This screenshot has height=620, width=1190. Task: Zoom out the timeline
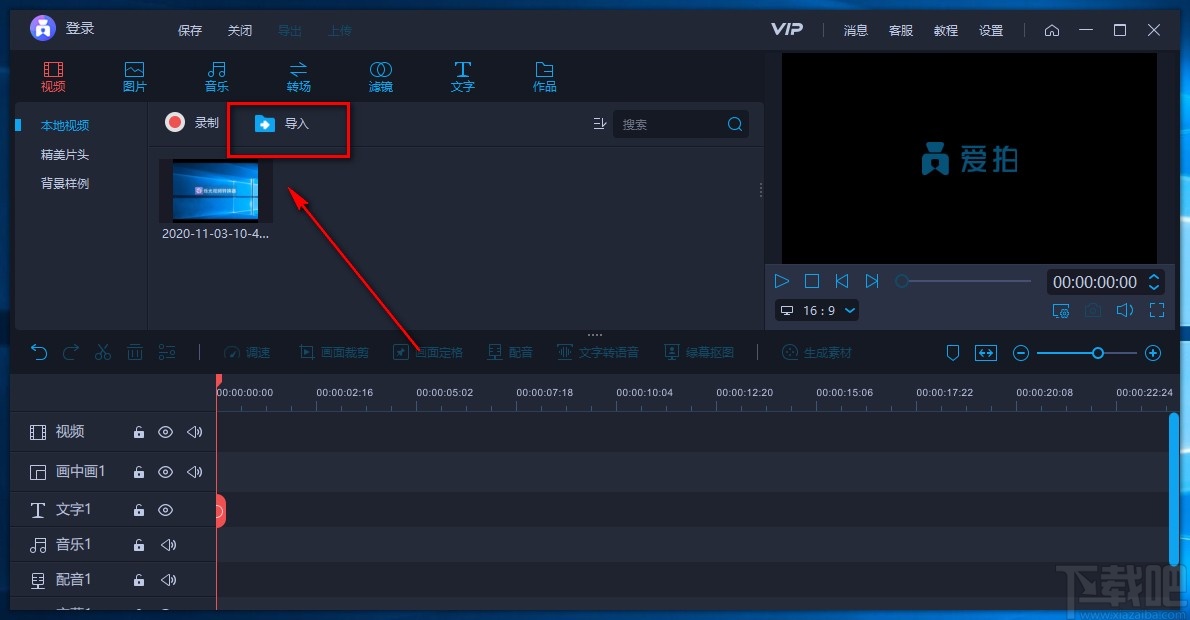tap(1021, 353)
